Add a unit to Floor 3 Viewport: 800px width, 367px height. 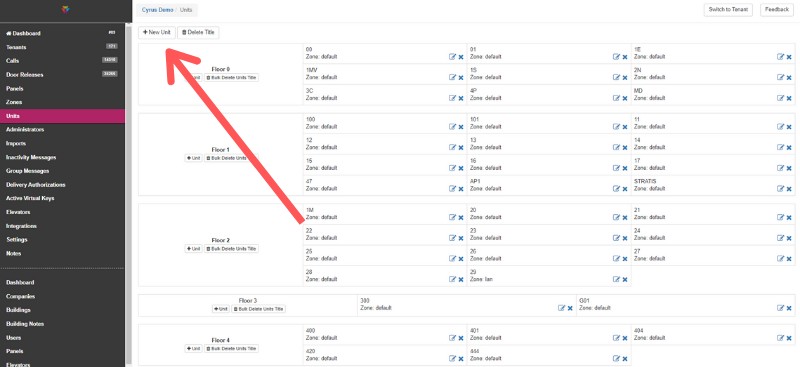pos(221,309)
